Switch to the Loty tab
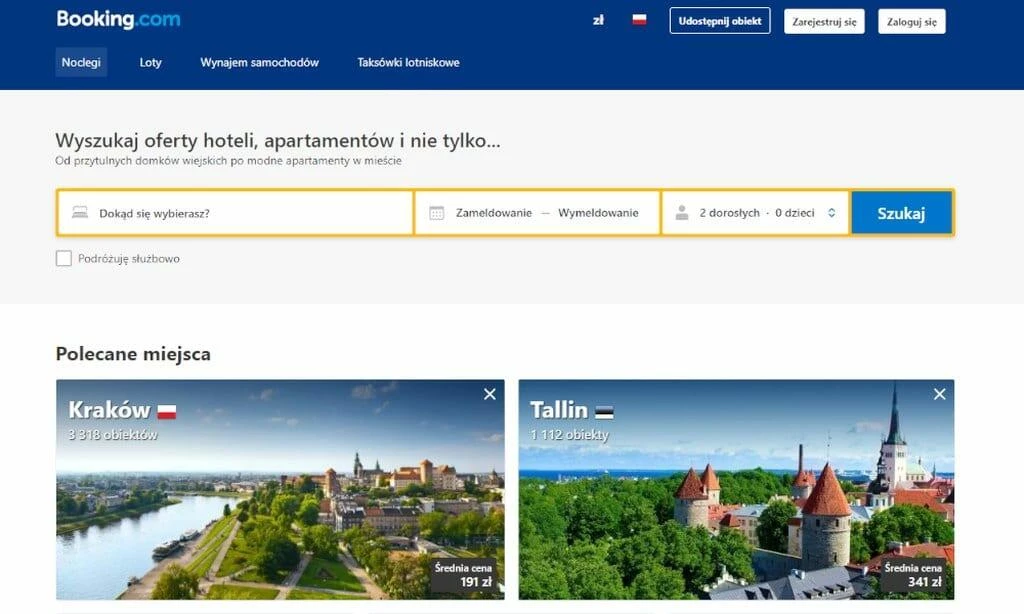The image size is (1024, 614). (x=150, y=62)
